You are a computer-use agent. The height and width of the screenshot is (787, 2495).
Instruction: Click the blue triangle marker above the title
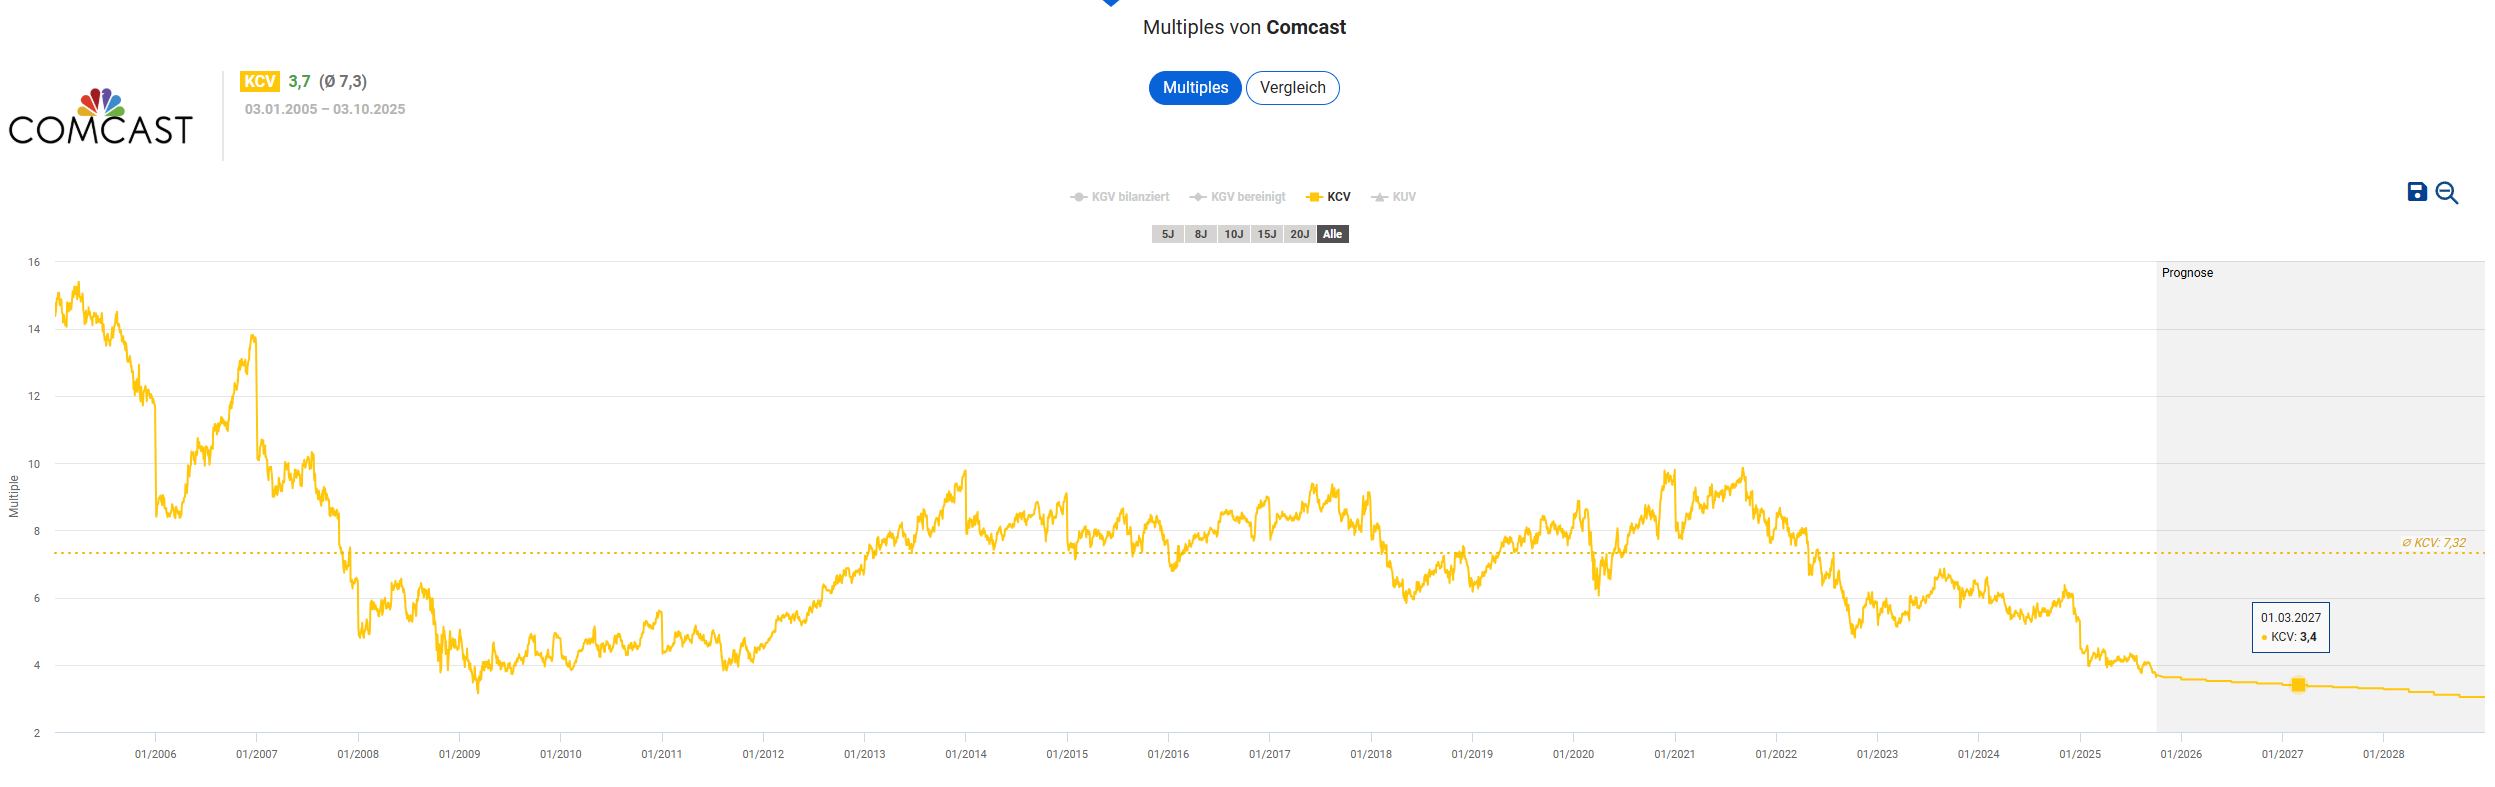coord(1110,3)
